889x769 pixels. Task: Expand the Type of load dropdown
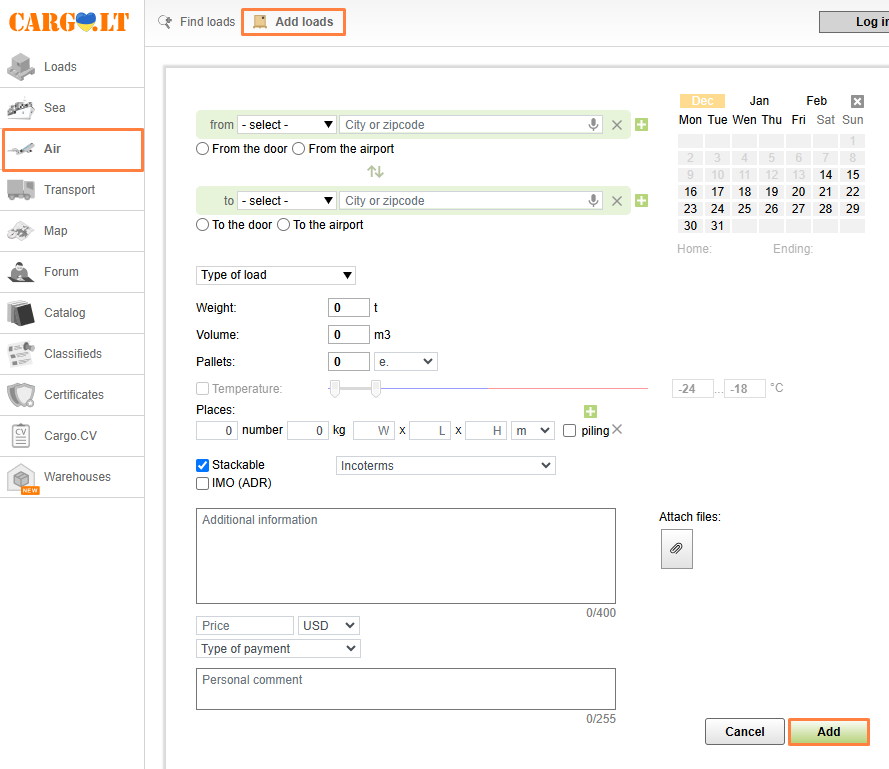coord(276,275)
